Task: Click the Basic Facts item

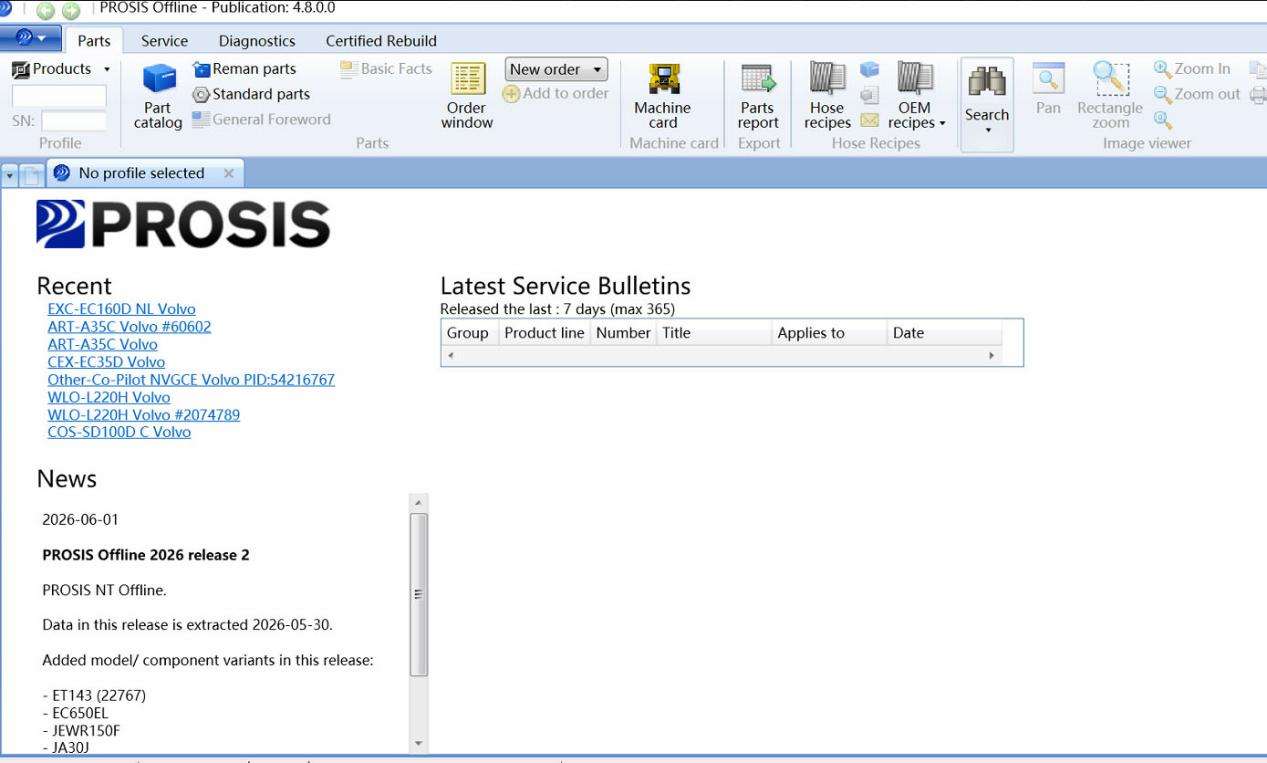Action: (x=387, y=69)
